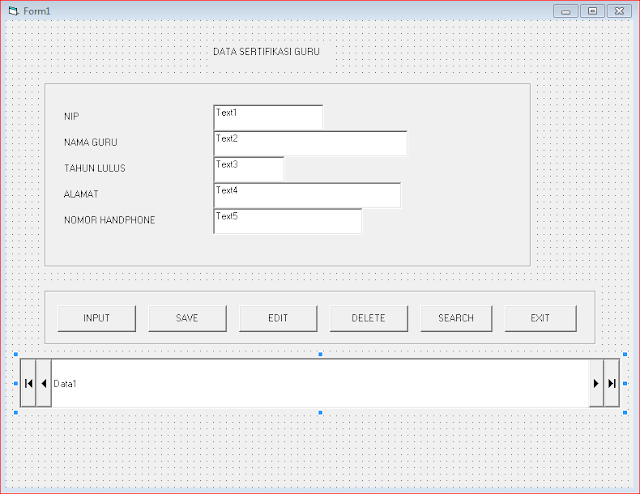Click the EXIT button
The height and width of the screenshot is (494, 640).
click(541, 318)
